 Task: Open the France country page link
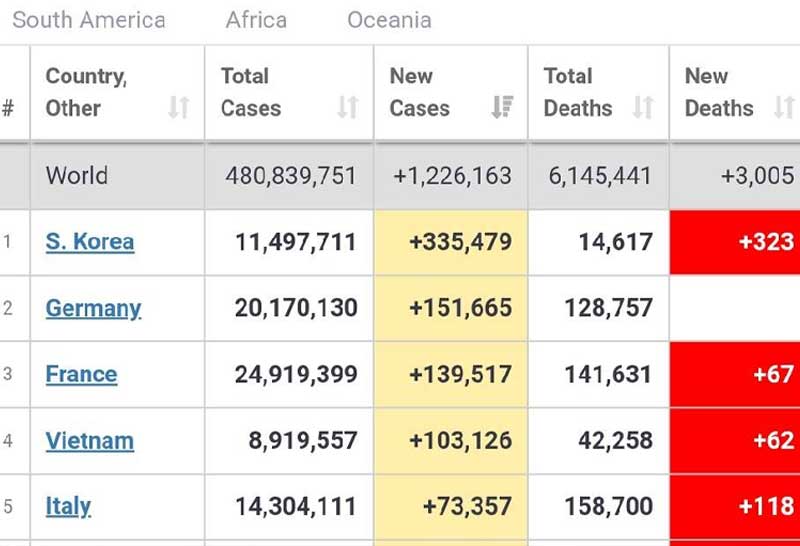coord(81,375)
